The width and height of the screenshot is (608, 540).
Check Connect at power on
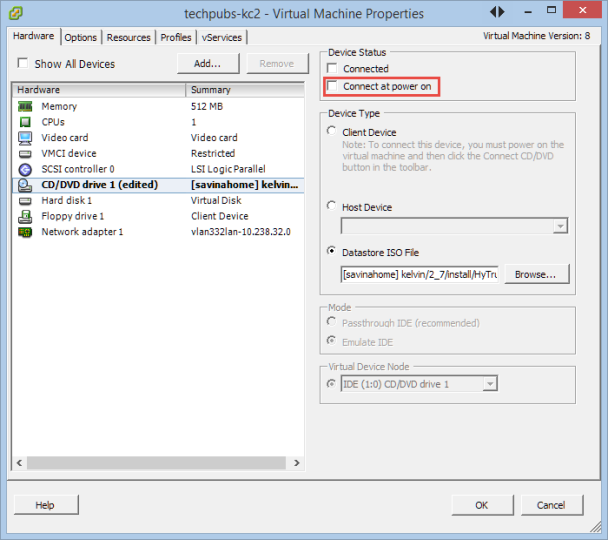pos(332,86)
